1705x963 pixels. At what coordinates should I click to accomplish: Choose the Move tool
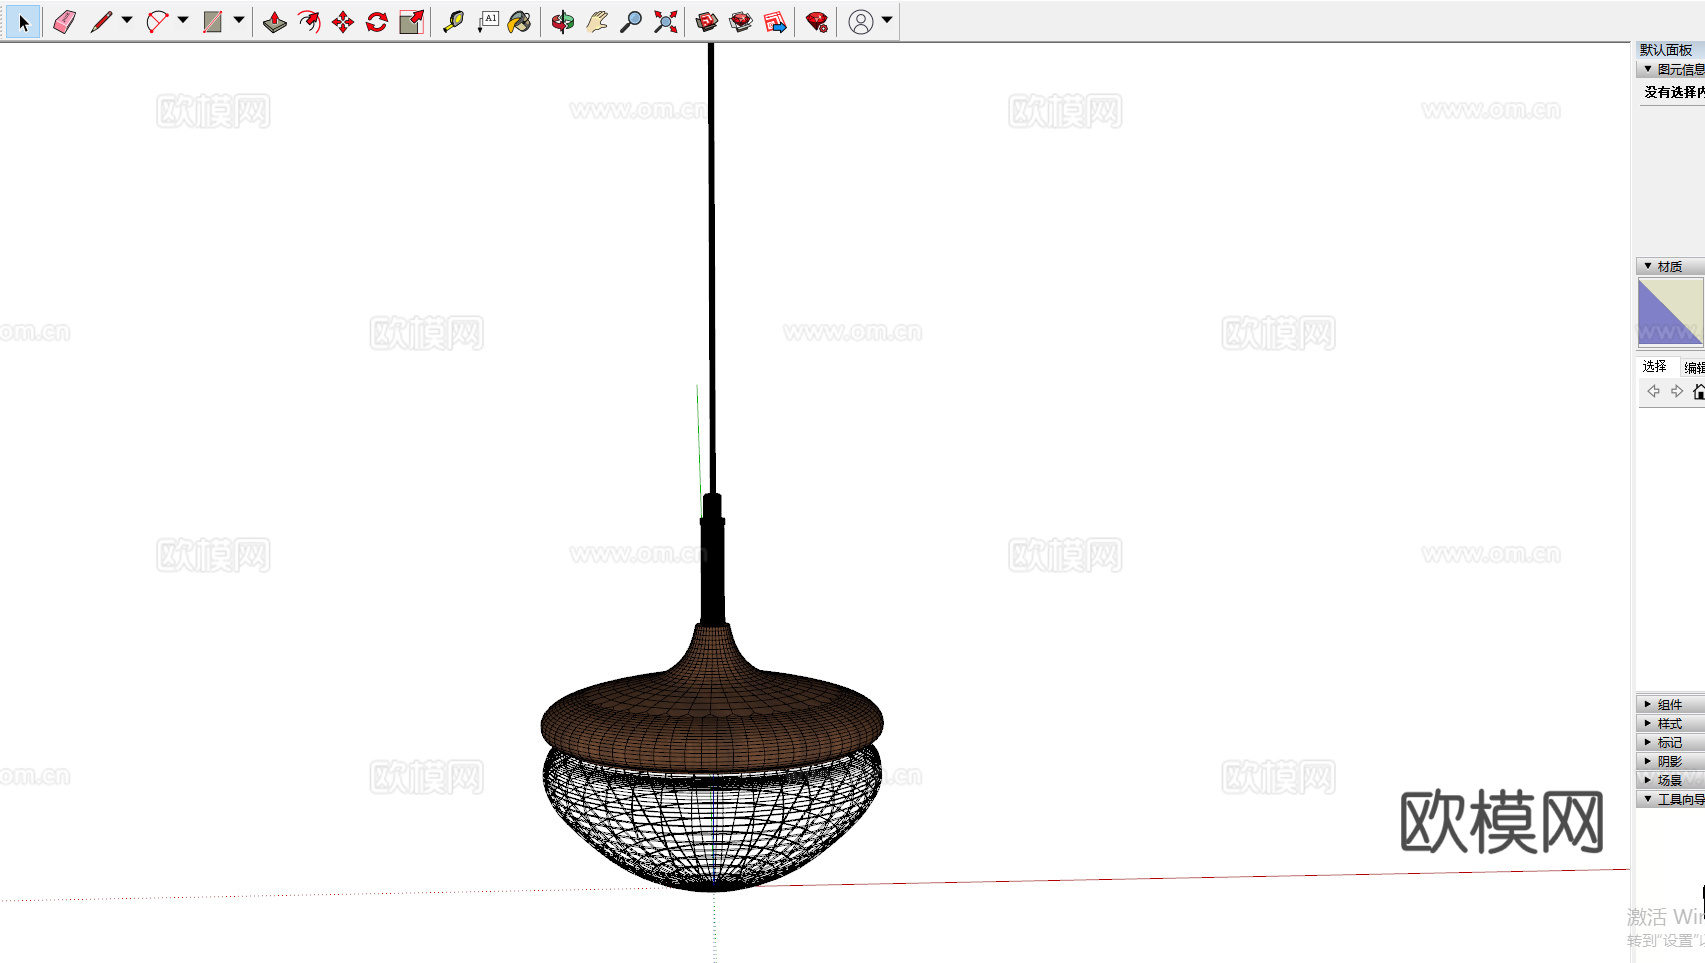coord(343,22)
